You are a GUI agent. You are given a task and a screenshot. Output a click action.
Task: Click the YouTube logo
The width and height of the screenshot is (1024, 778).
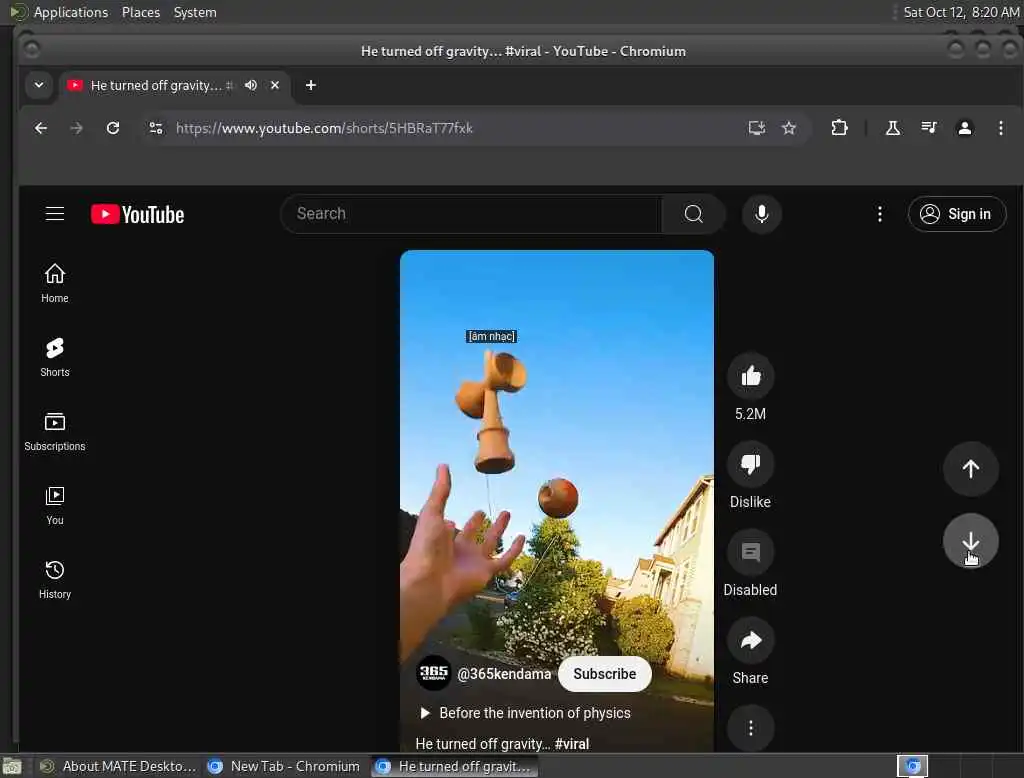pyautogui.click(x=137, y=214)
